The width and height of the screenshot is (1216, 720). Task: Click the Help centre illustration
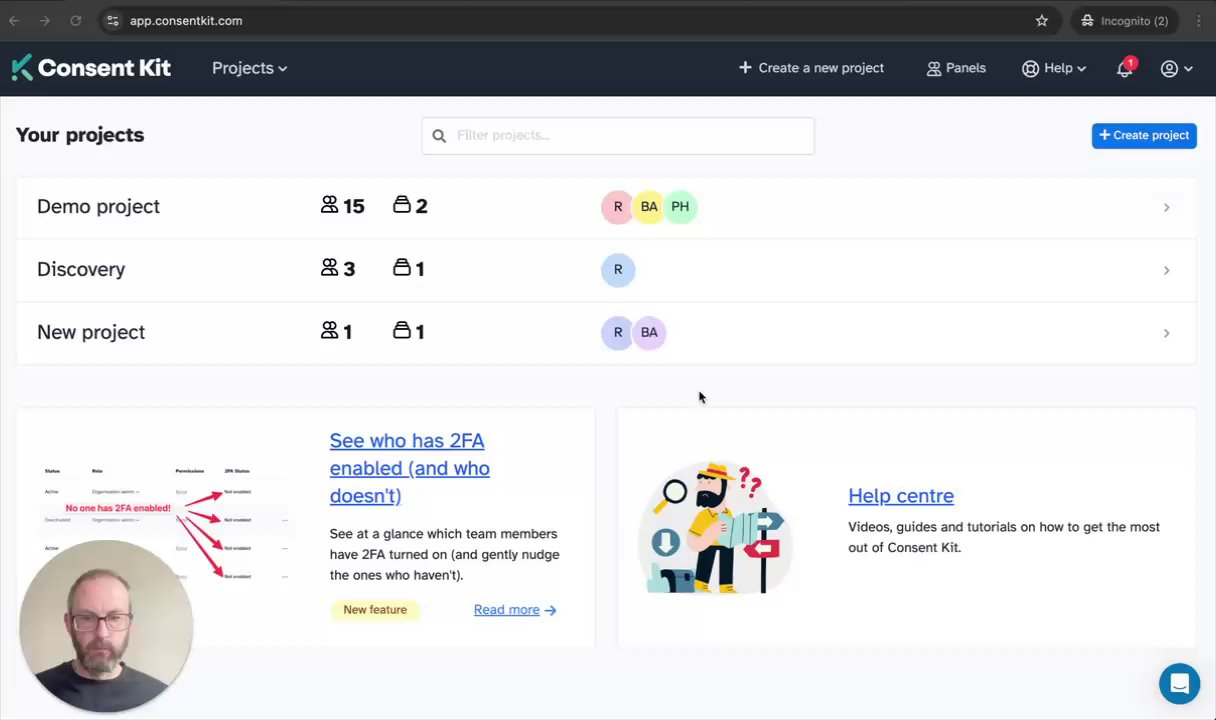pyautogui.click(x=716, y=527)
